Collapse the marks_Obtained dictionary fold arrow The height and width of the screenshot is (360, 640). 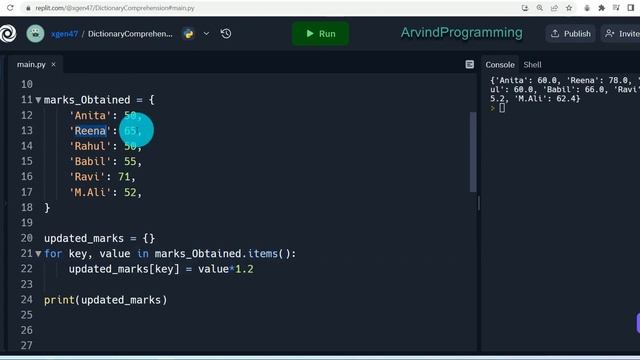coord(38,100)
